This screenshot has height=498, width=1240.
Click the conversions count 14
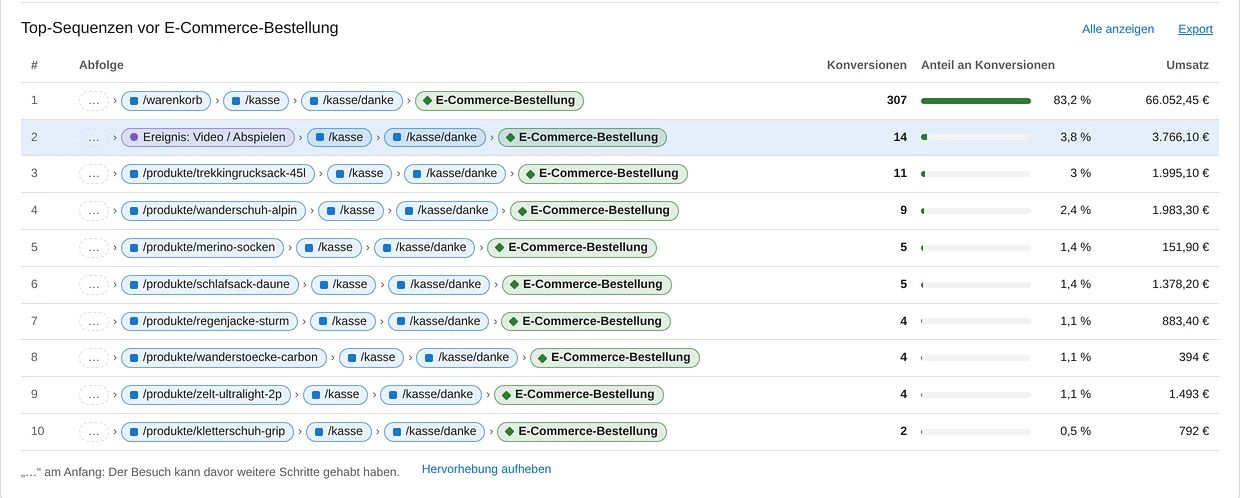coord(901,137)
